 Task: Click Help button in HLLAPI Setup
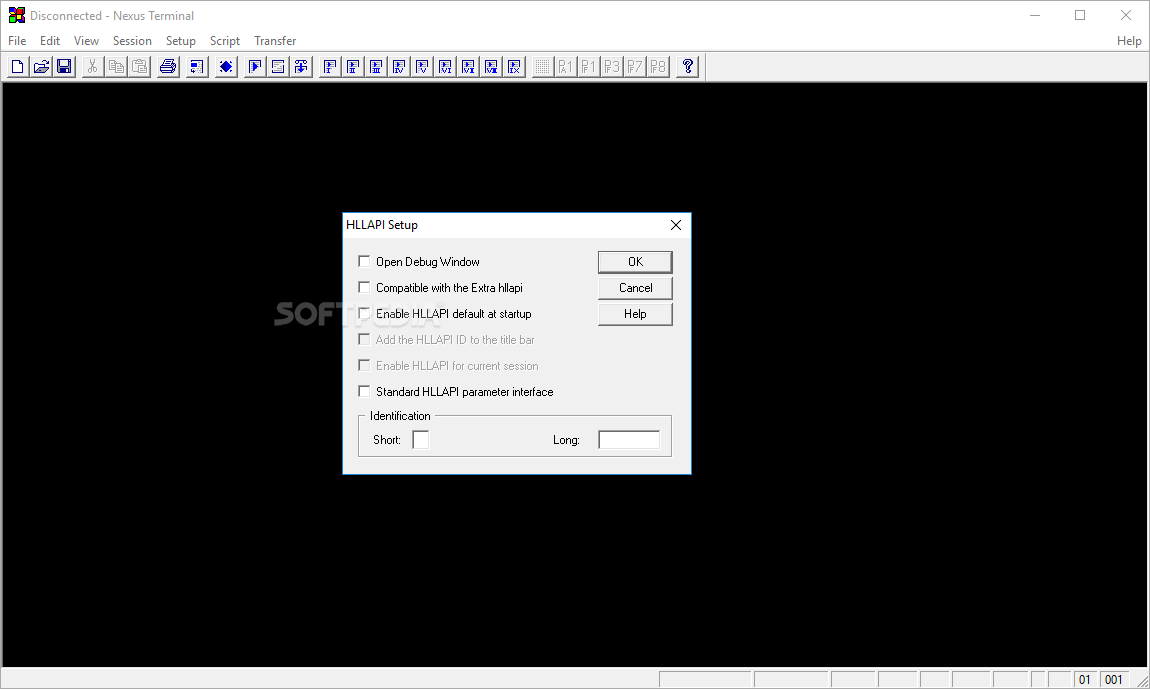(635, 314)
